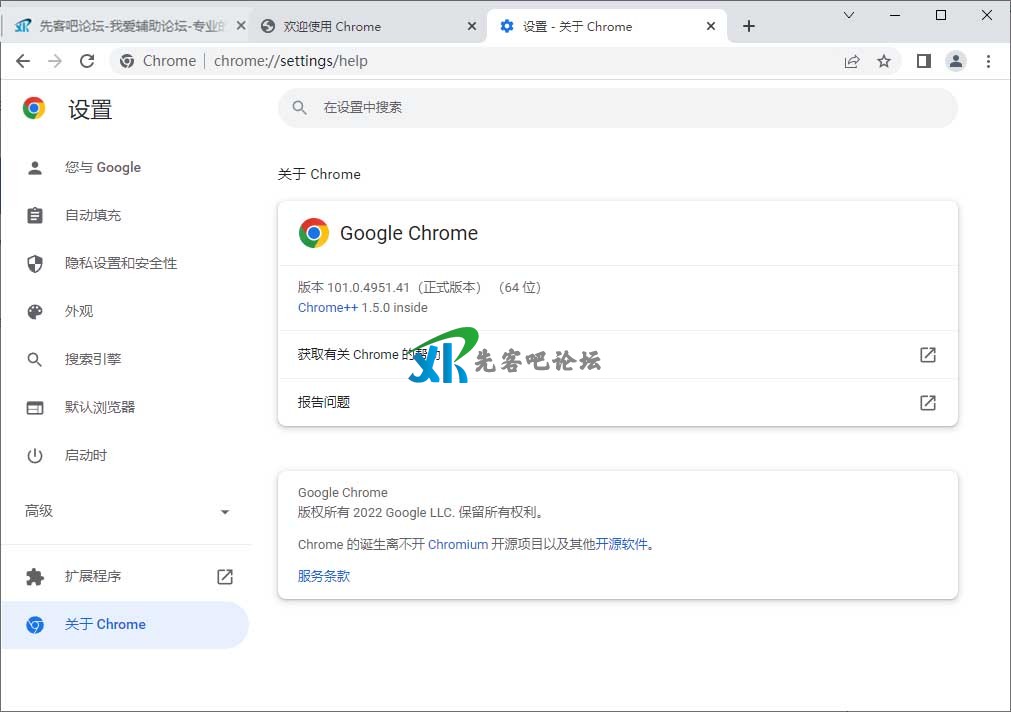Image resolution: width=1011 pixels, height=712 pixels.
Task: Click the Chrome++ link
Action: point(327,308)
